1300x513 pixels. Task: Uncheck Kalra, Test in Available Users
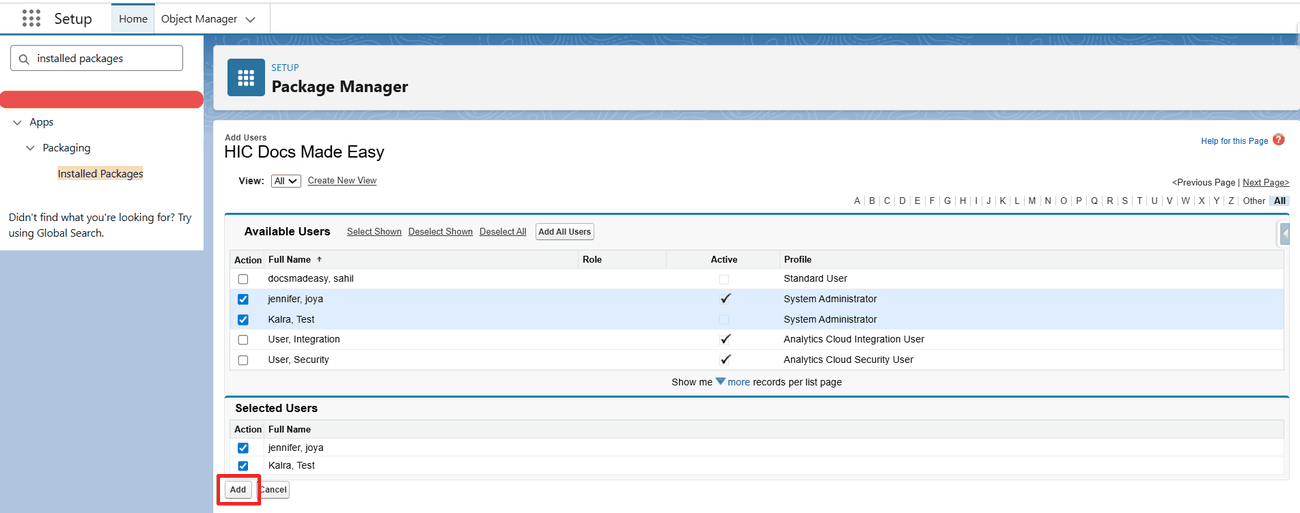[x=243, y=320]
